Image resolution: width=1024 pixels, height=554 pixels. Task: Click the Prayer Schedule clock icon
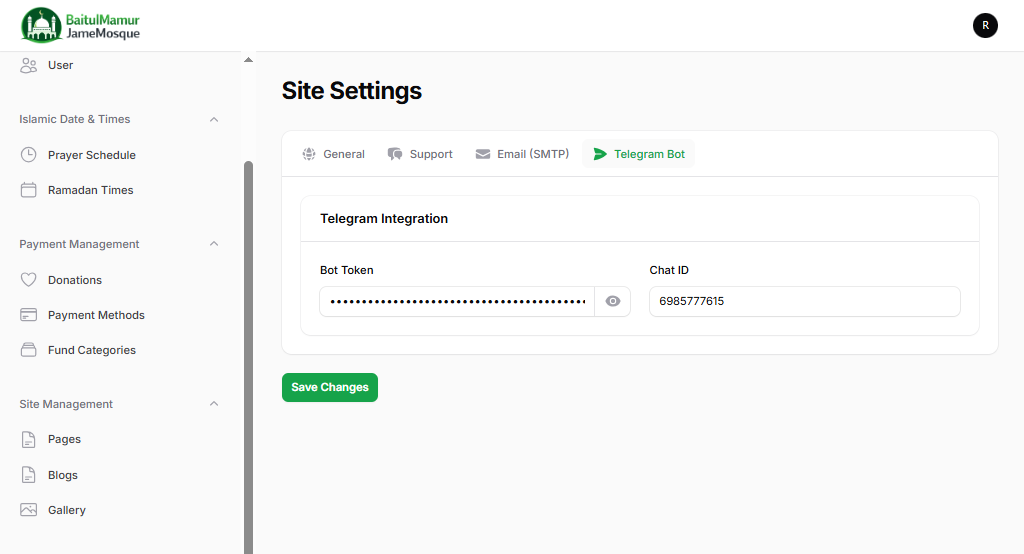click(29, 155)
